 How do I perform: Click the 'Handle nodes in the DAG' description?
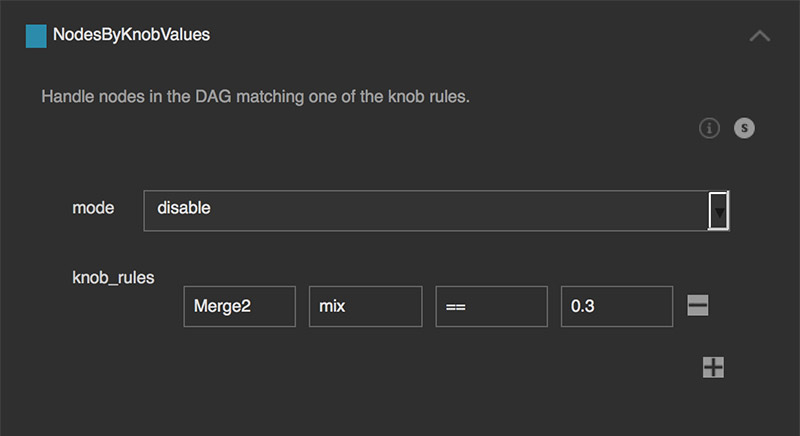click(x=255, y=98)
